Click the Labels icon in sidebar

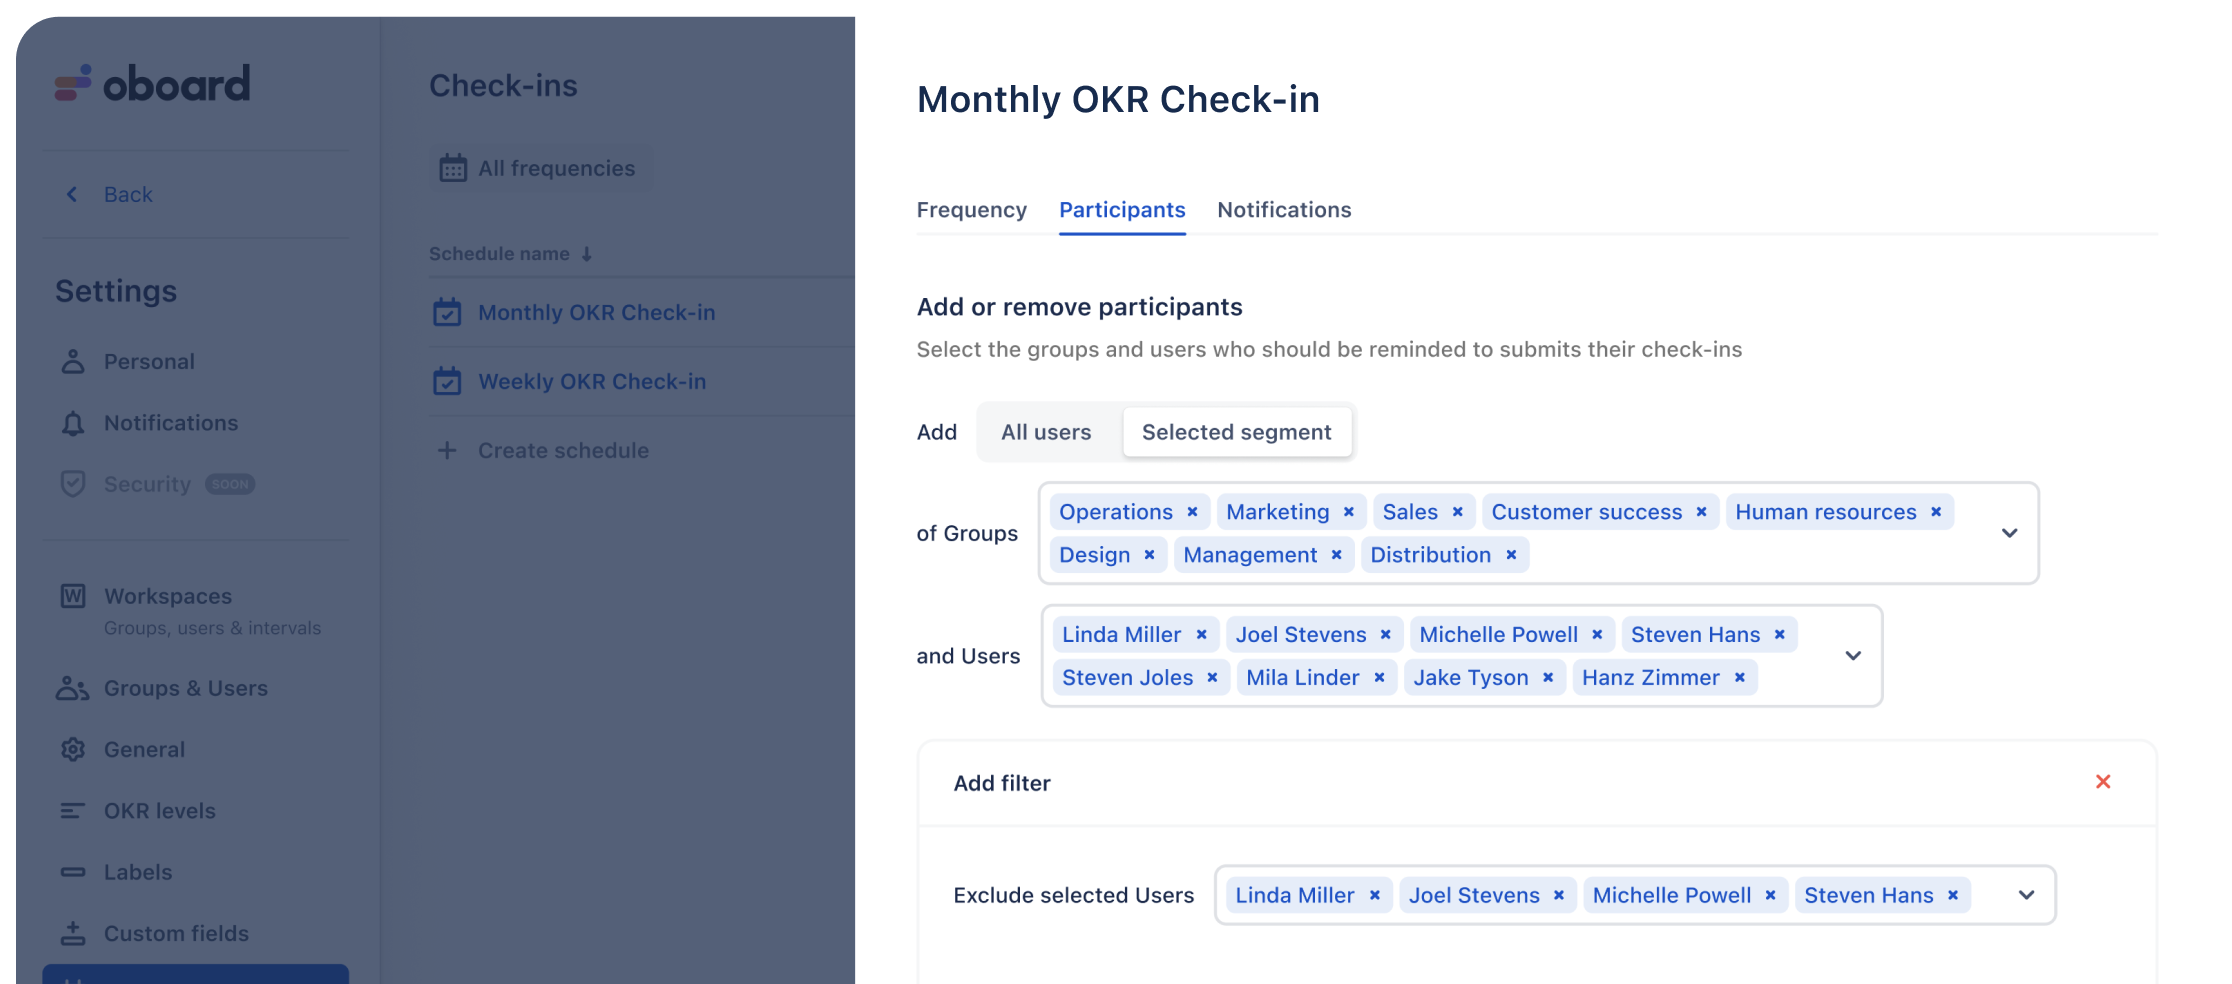pos(73,872)
